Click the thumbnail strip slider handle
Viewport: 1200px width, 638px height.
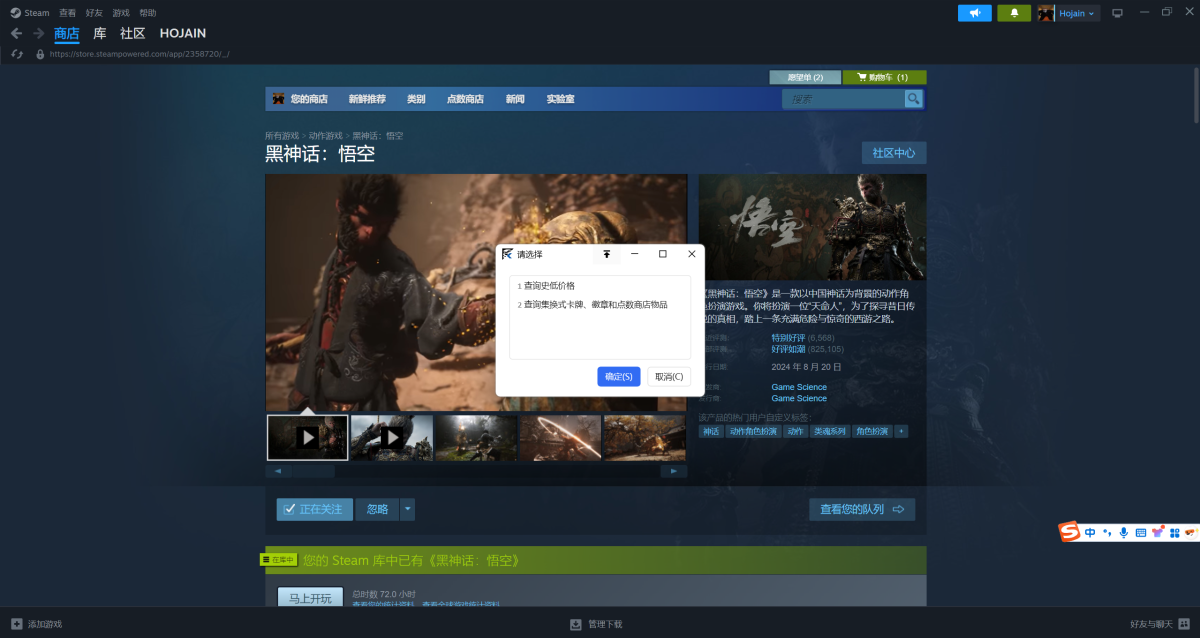[x=315, y=471]
